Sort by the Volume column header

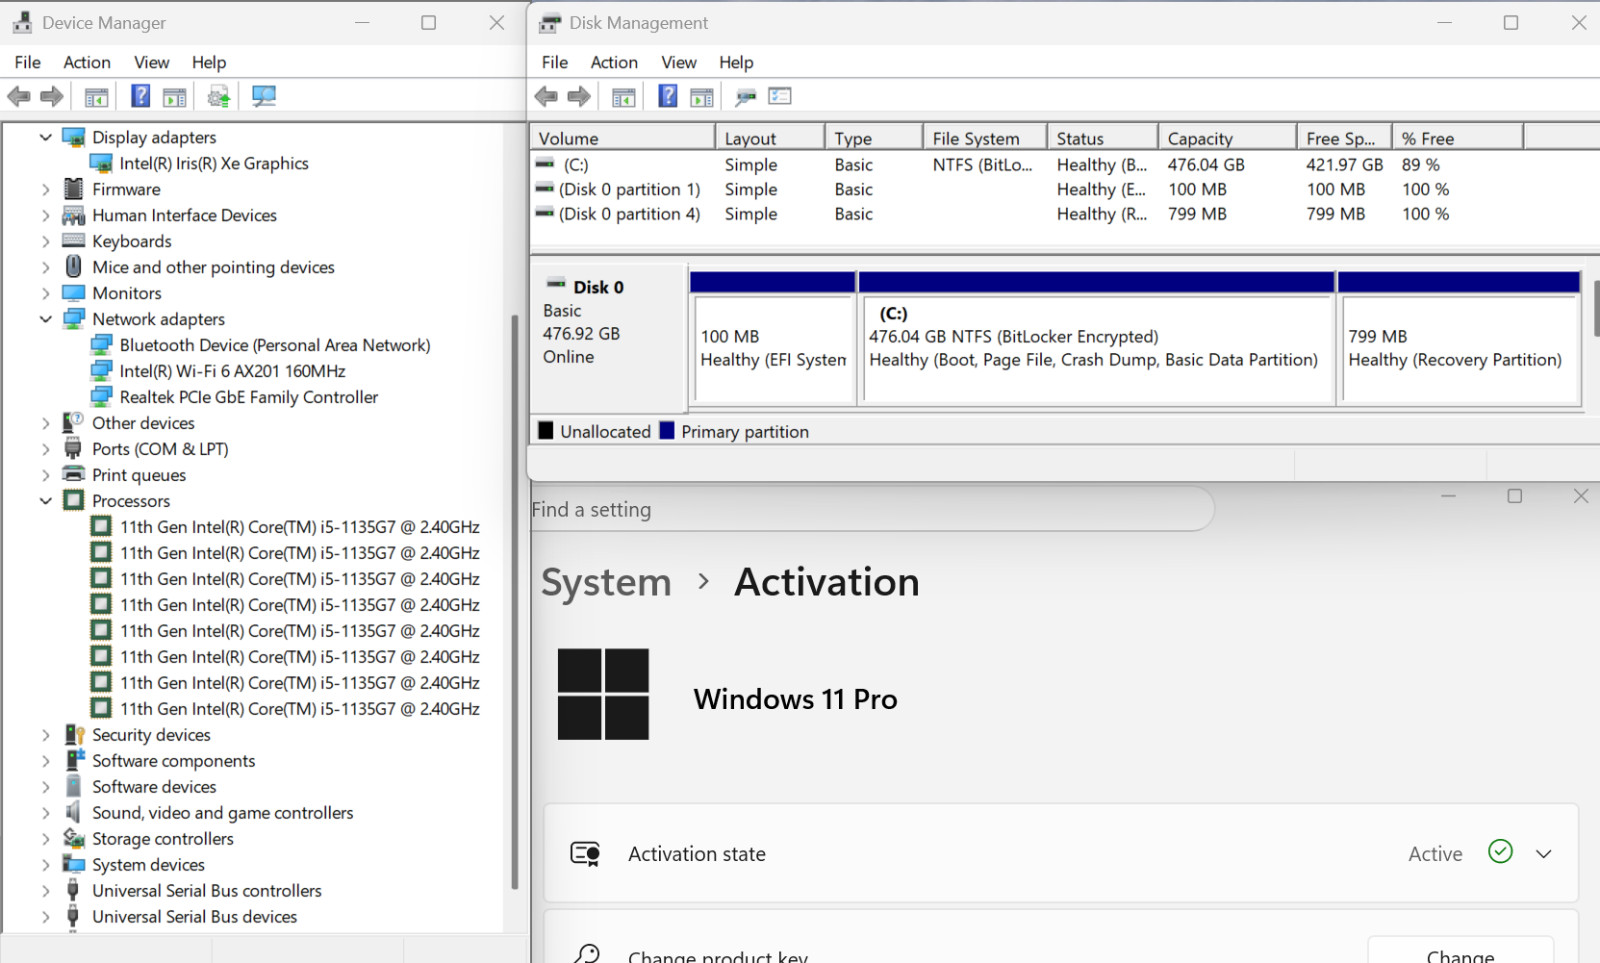[x=623, y=138]
